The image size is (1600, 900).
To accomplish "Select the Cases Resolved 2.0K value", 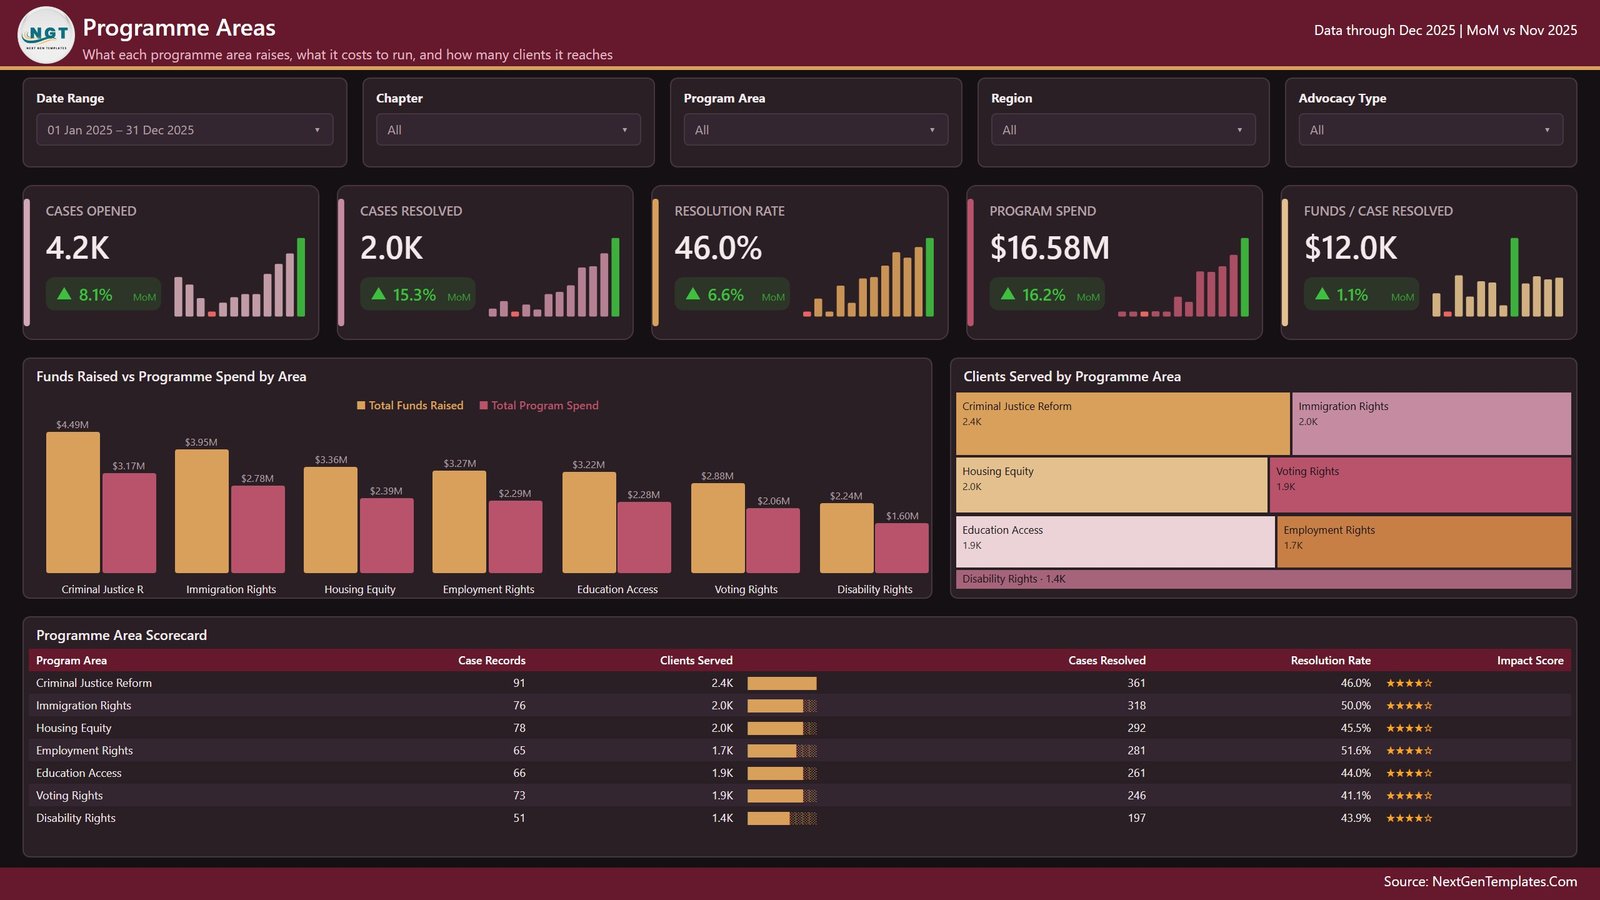I will 392,248.
